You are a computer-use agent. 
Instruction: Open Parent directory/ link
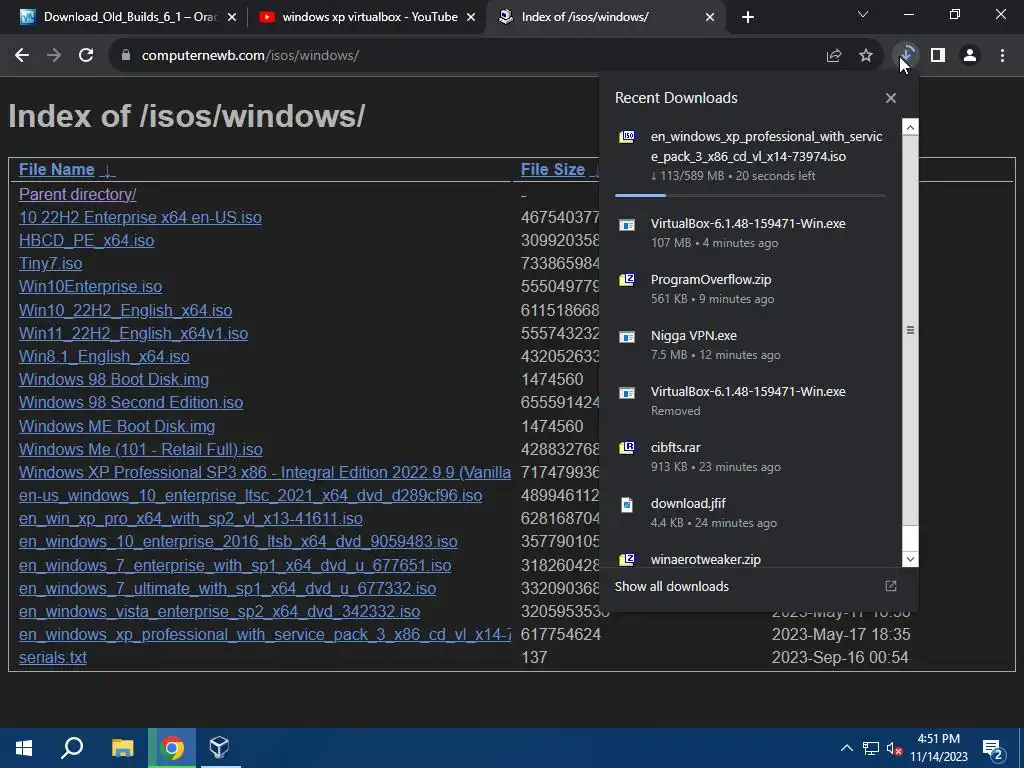click(78, 195)
